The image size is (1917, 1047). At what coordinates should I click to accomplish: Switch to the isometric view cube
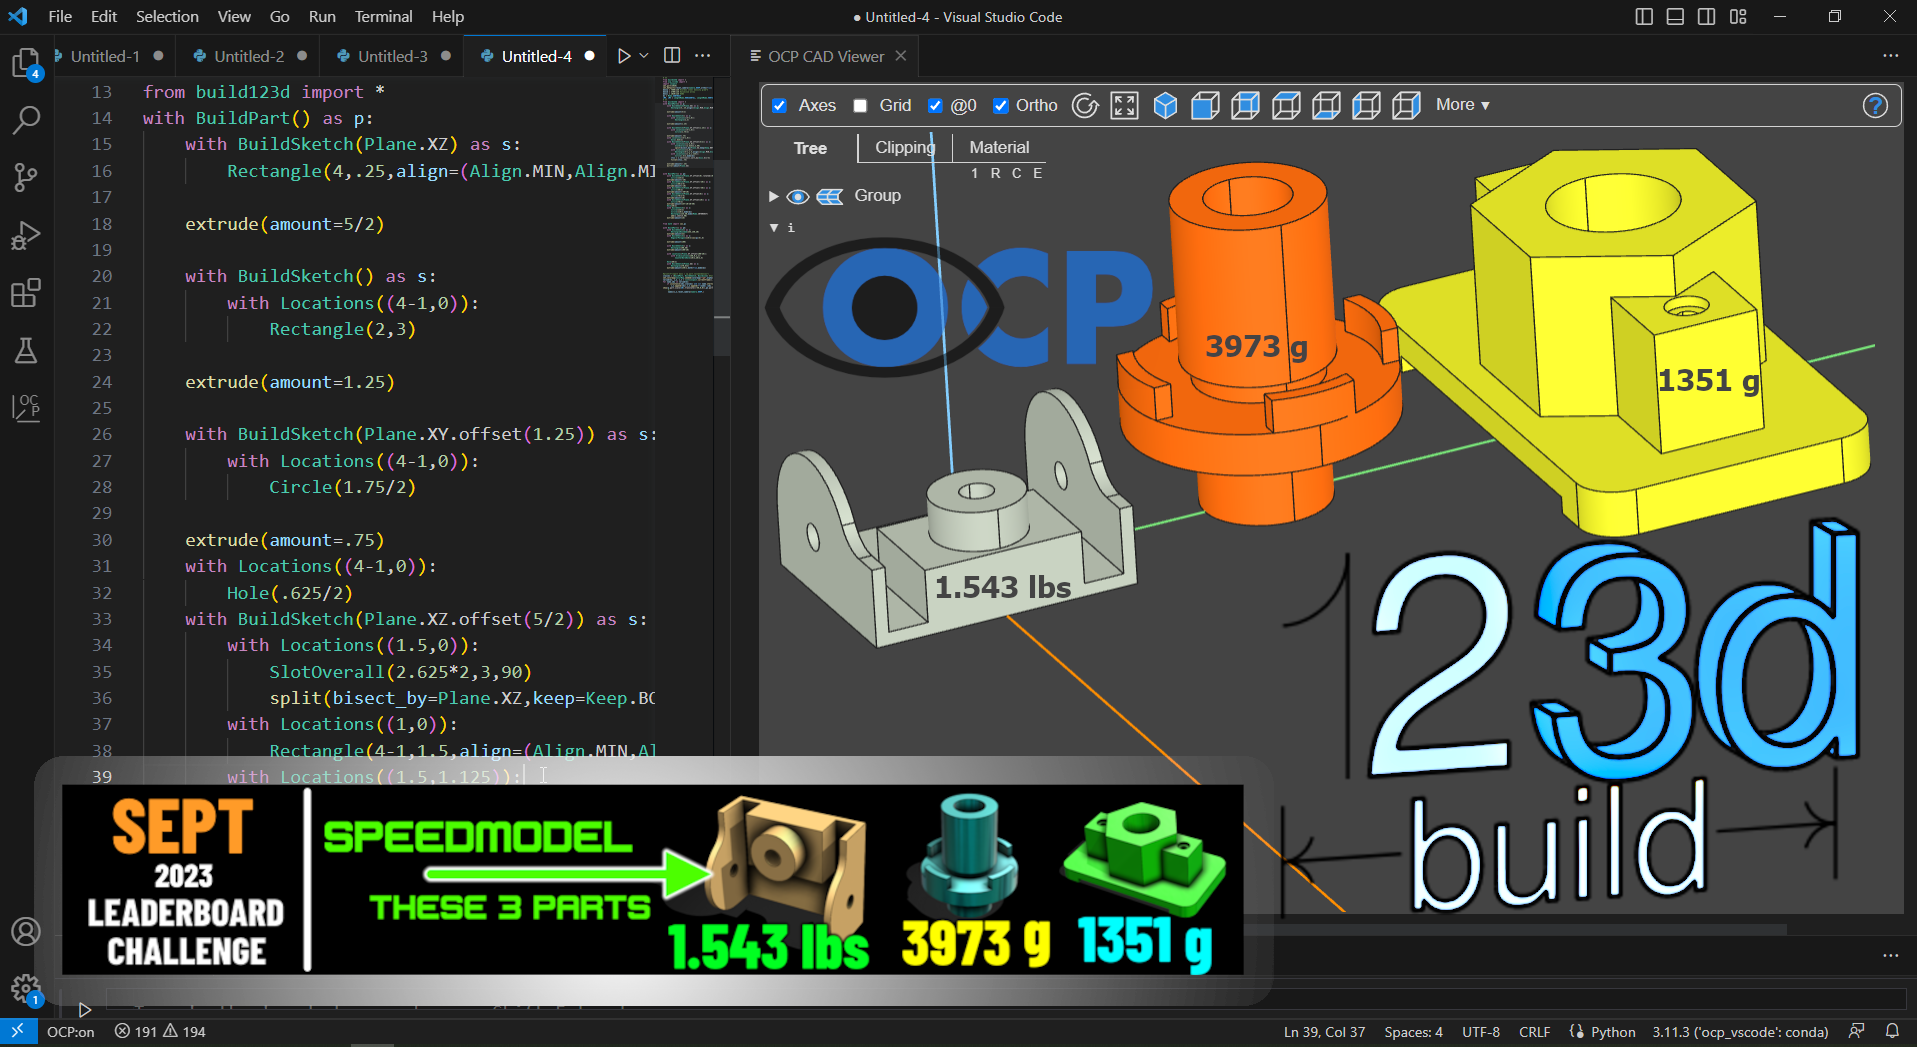1165,105
